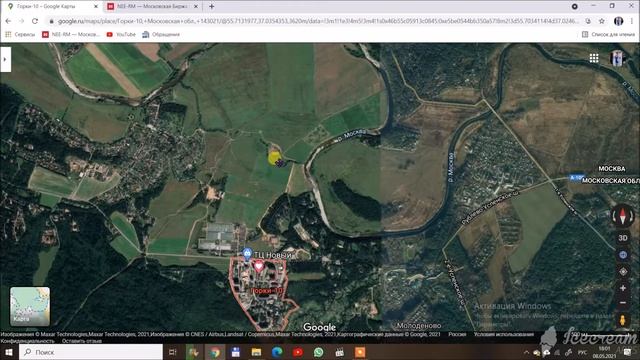640x360 pixels.
Task: Open NEE-RM bookmark in bookmarks bar
Action: tap(71, 35)
